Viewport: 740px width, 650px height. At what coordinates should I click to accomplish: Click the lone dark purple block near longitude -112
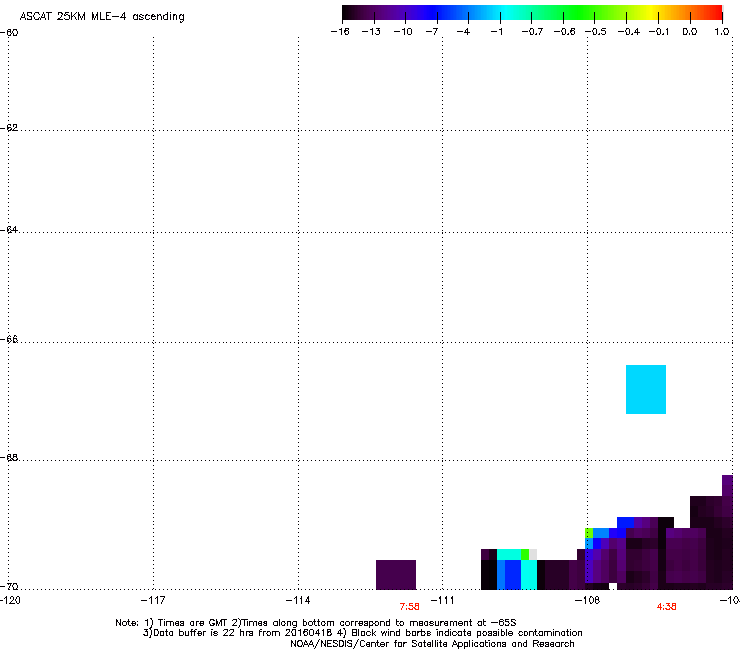[x=395, y=574]
